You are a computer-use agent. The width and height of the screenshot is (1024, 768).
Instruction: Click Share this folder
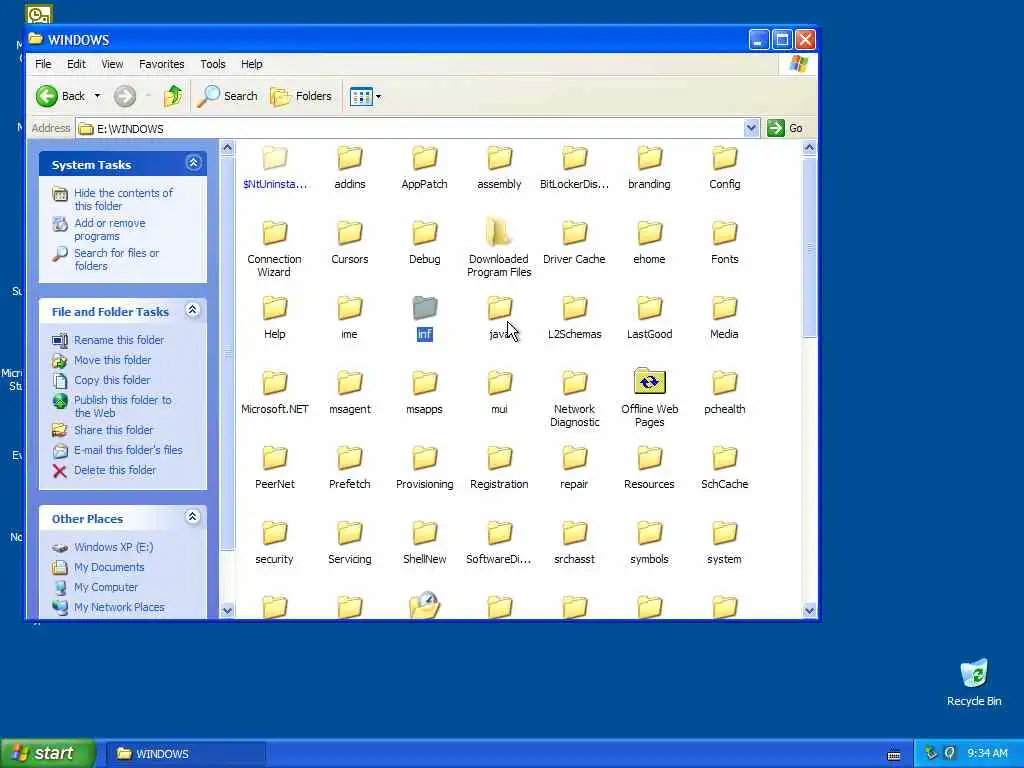point(103,430)
